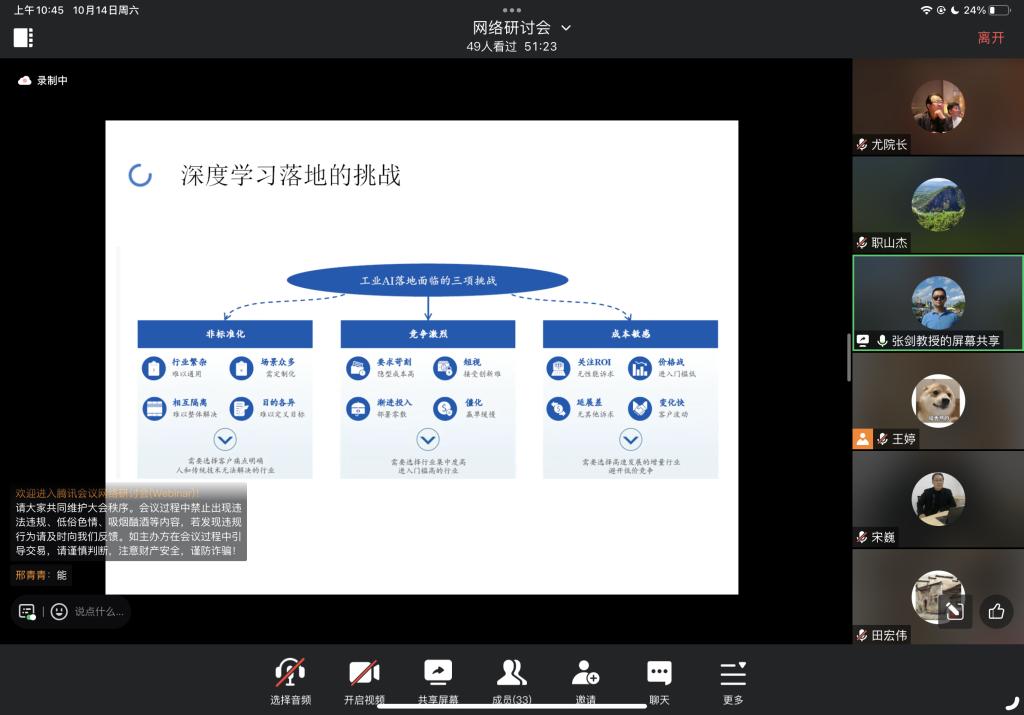This screenshot has height=715, width=1024.
Task: Click the down chevron under 非标准化 column
Action: pyautogui.click(x=225, y=439)
